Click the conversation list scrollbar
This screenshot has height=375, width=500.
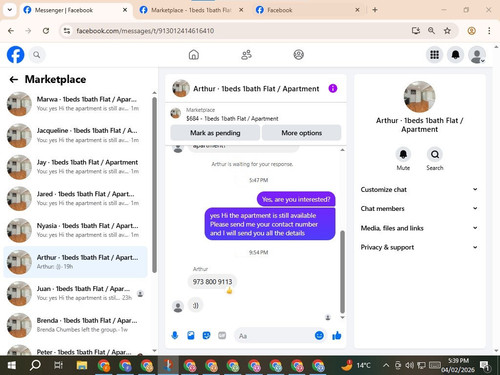point(154,185)
